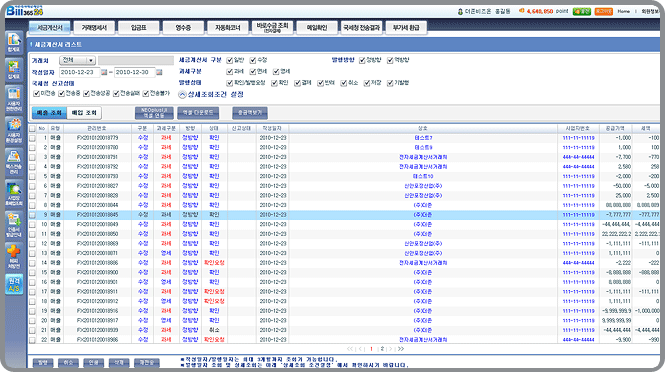665x372 pixels.
Task: Toggle the 수정 checkbox in 세금계산서 구분
Action: tap(253, 60)
